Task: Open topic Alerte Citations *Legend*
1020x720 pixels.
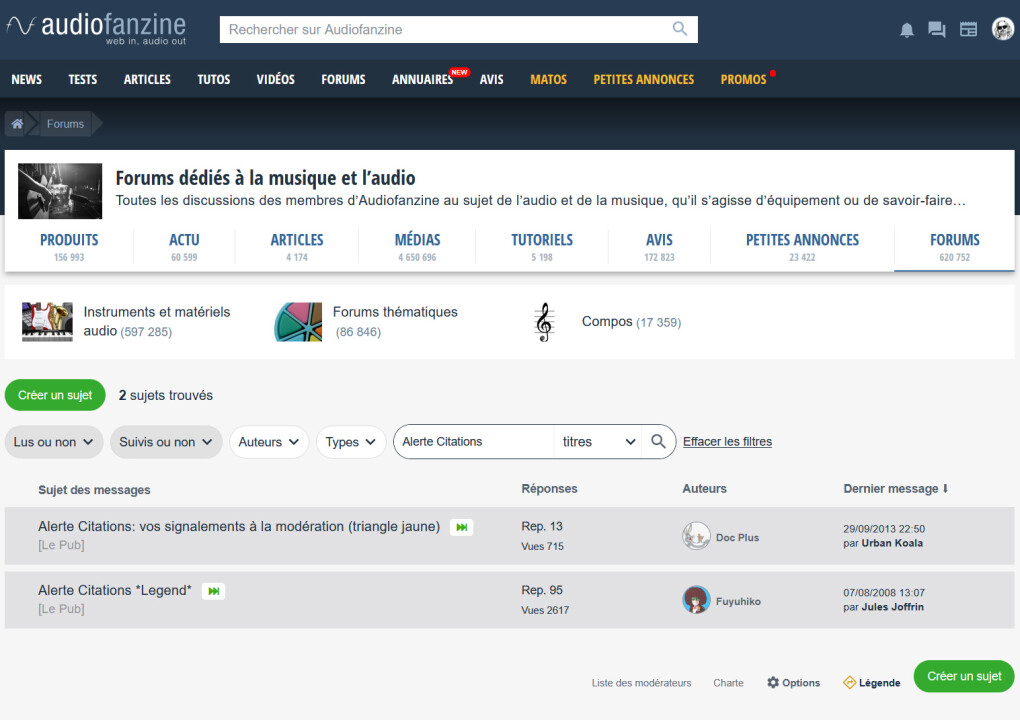Action: (x=114, y=590)
